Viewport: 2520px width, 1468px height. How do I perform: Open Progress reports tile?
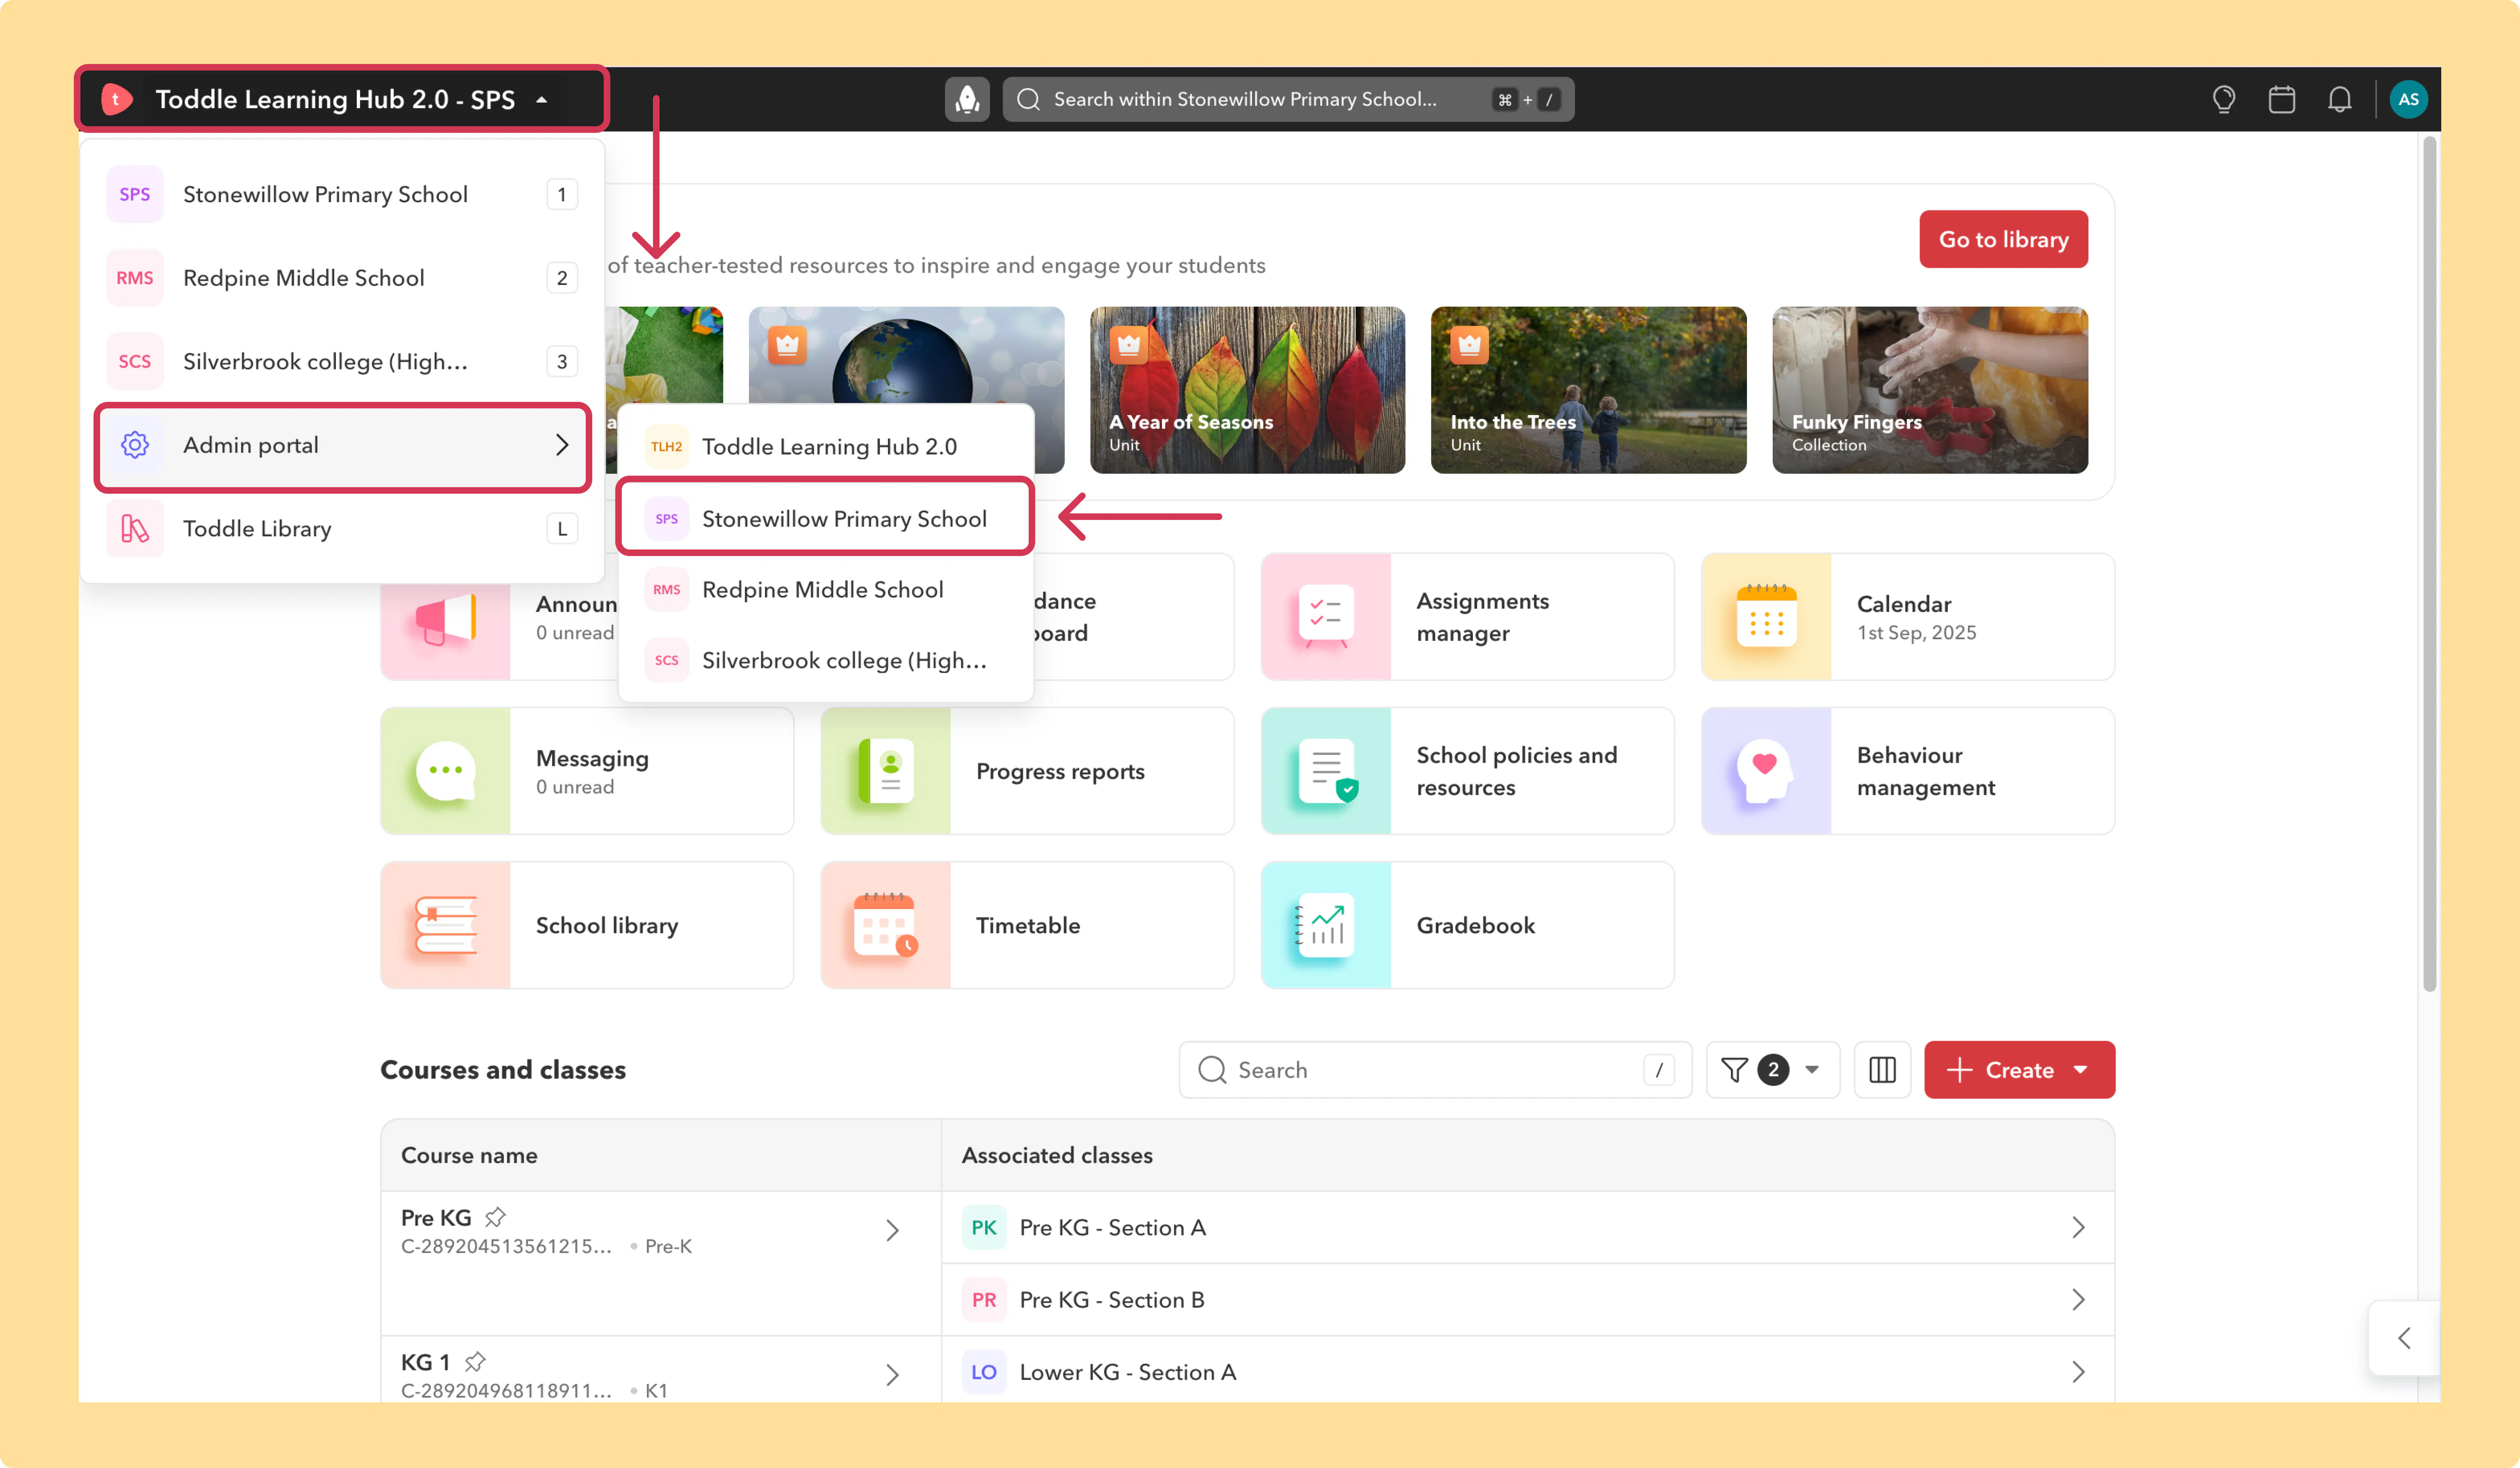1027,771
